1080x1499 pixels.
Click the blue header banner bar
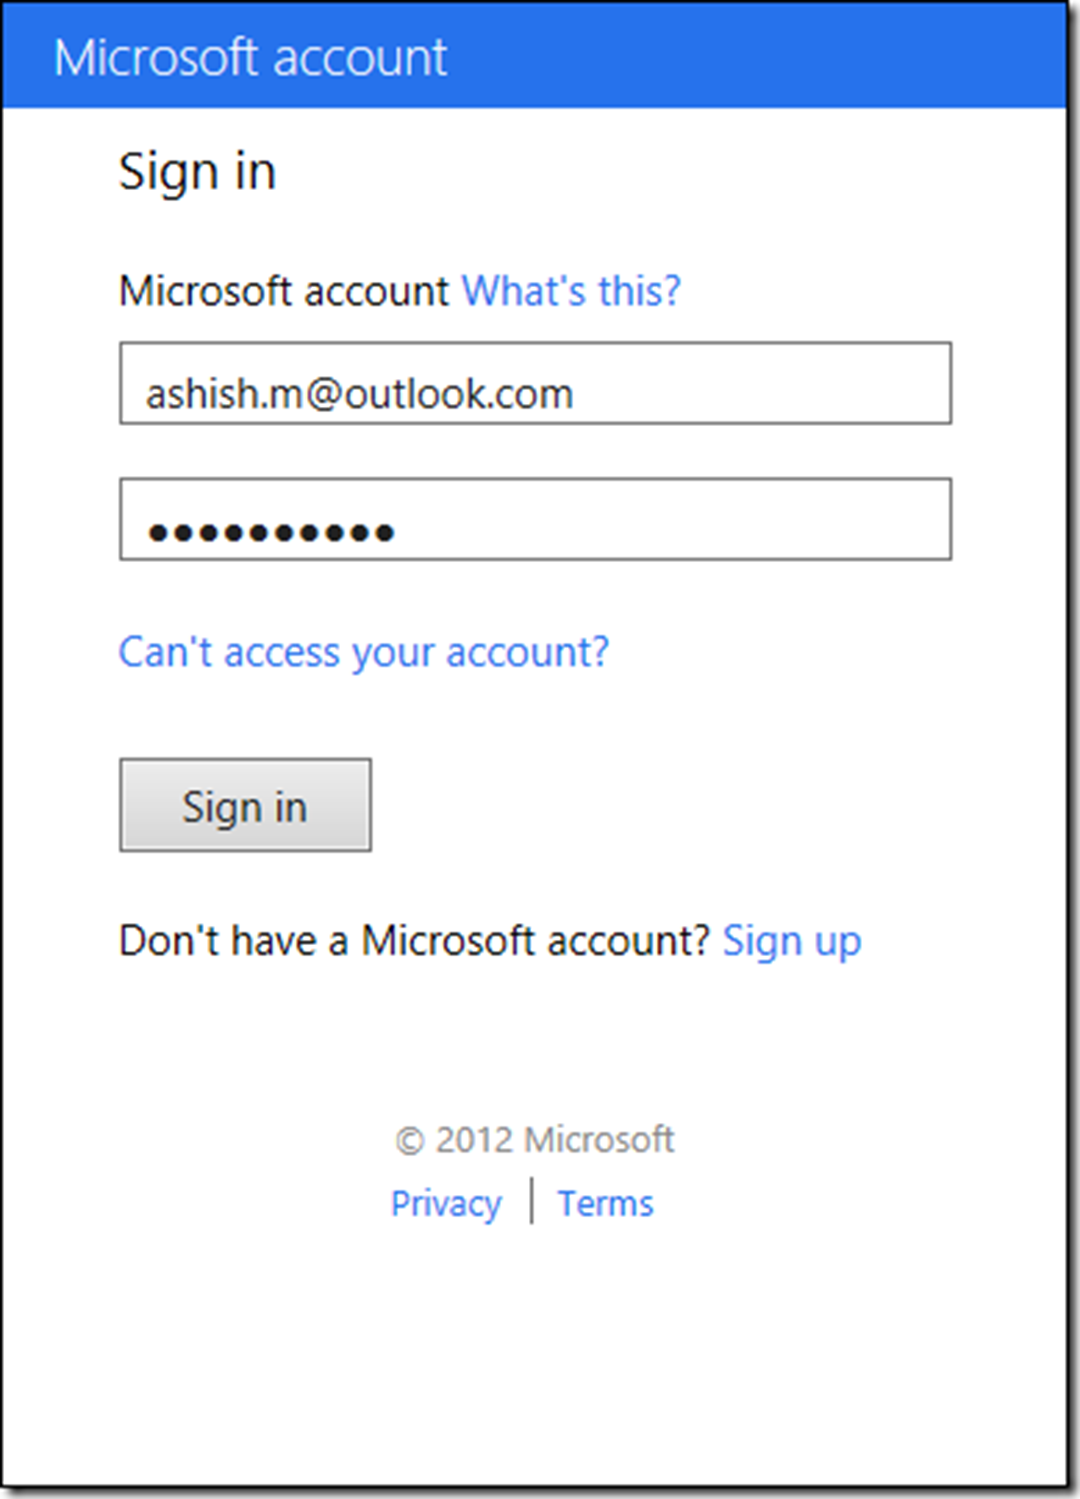[535, 55]
